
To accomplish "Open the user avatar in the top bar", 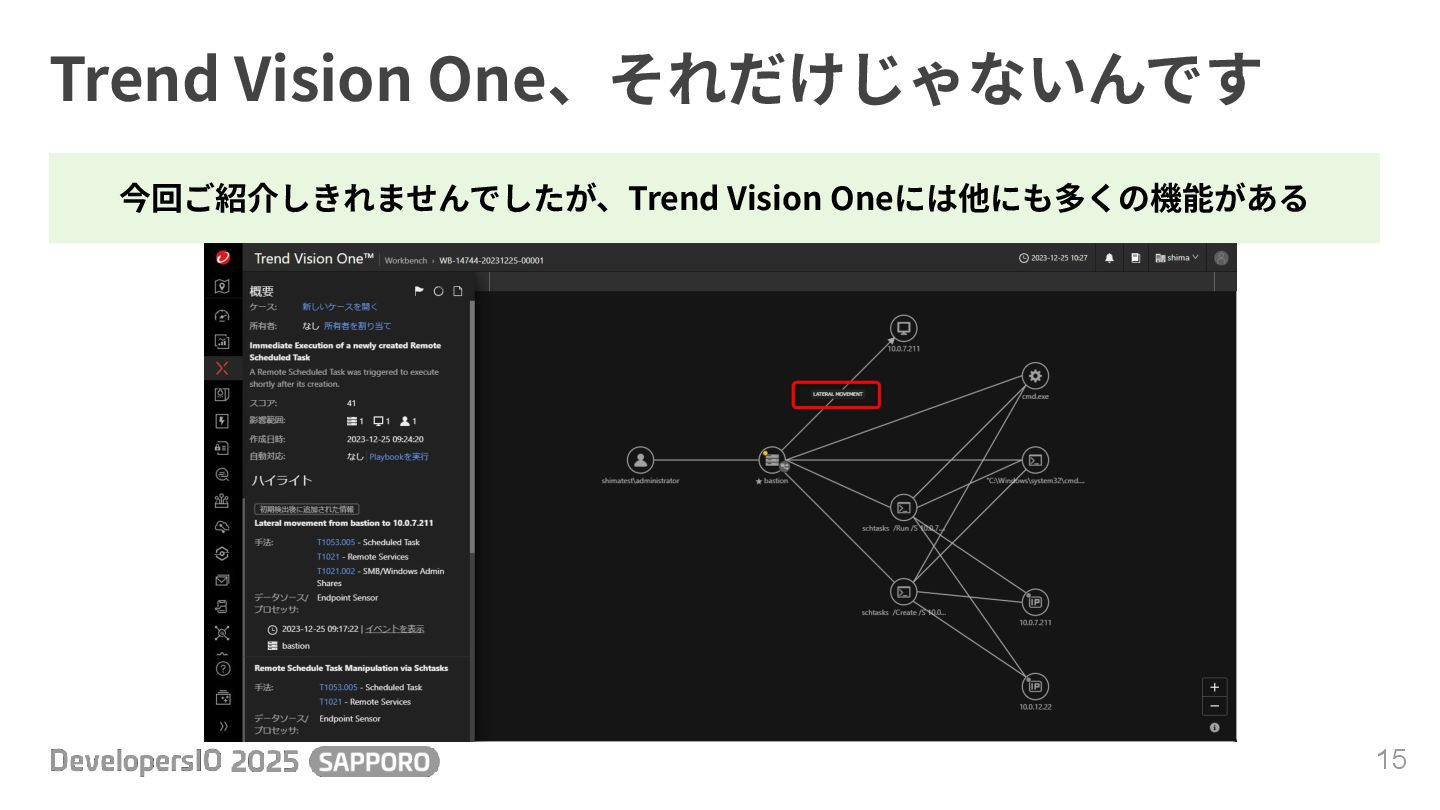I will tap(1221, 258).
